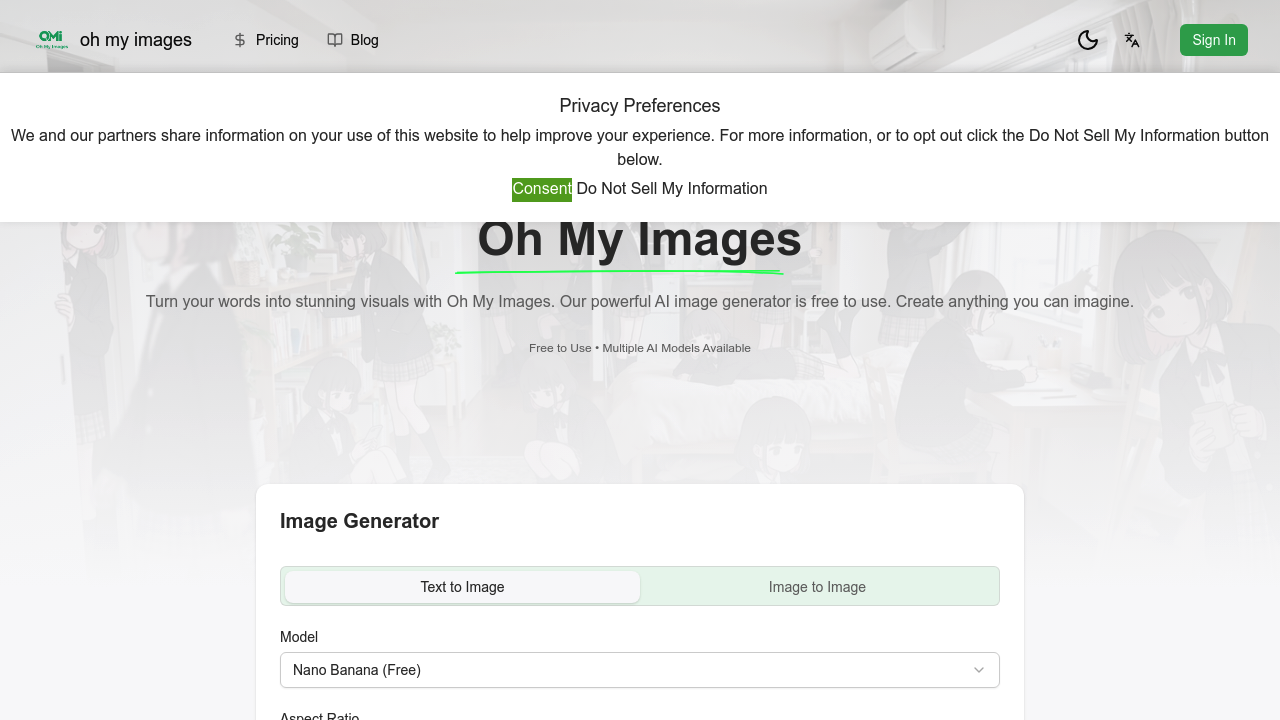The height and width of the screenshot is (720, 1280).
Task: Click the Aspect Ratio section label
Action: click(319, 716)
